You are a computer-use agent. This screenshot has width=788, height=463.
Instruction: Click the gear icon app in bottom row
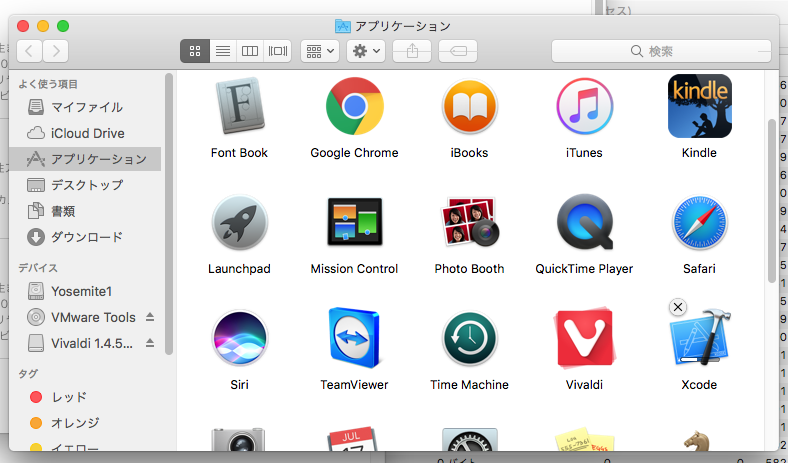[x=469, y=439]
